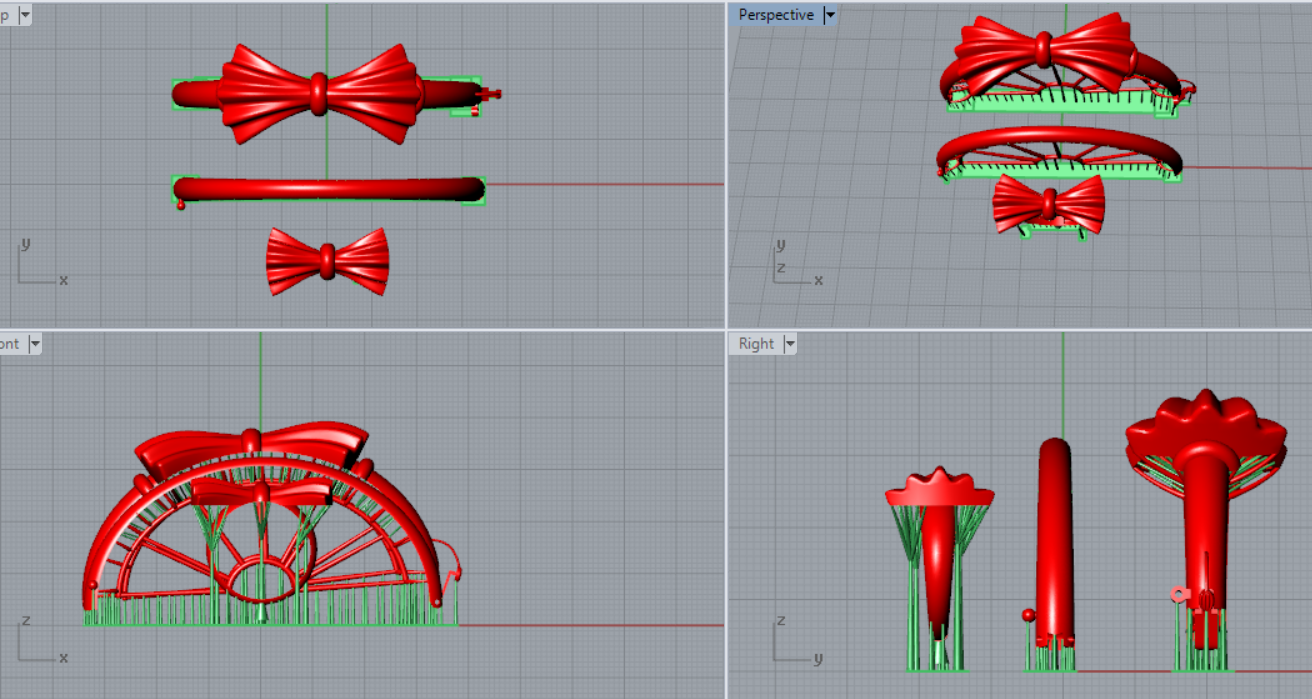Open the Perspective viewport dropdown arrow

[x=829, y=15]
